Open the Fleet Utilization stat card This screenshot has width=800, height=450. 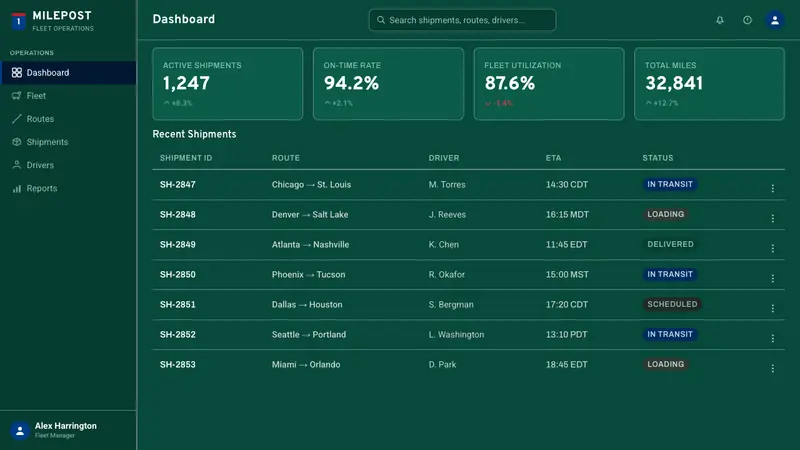[x=549, y=84]
